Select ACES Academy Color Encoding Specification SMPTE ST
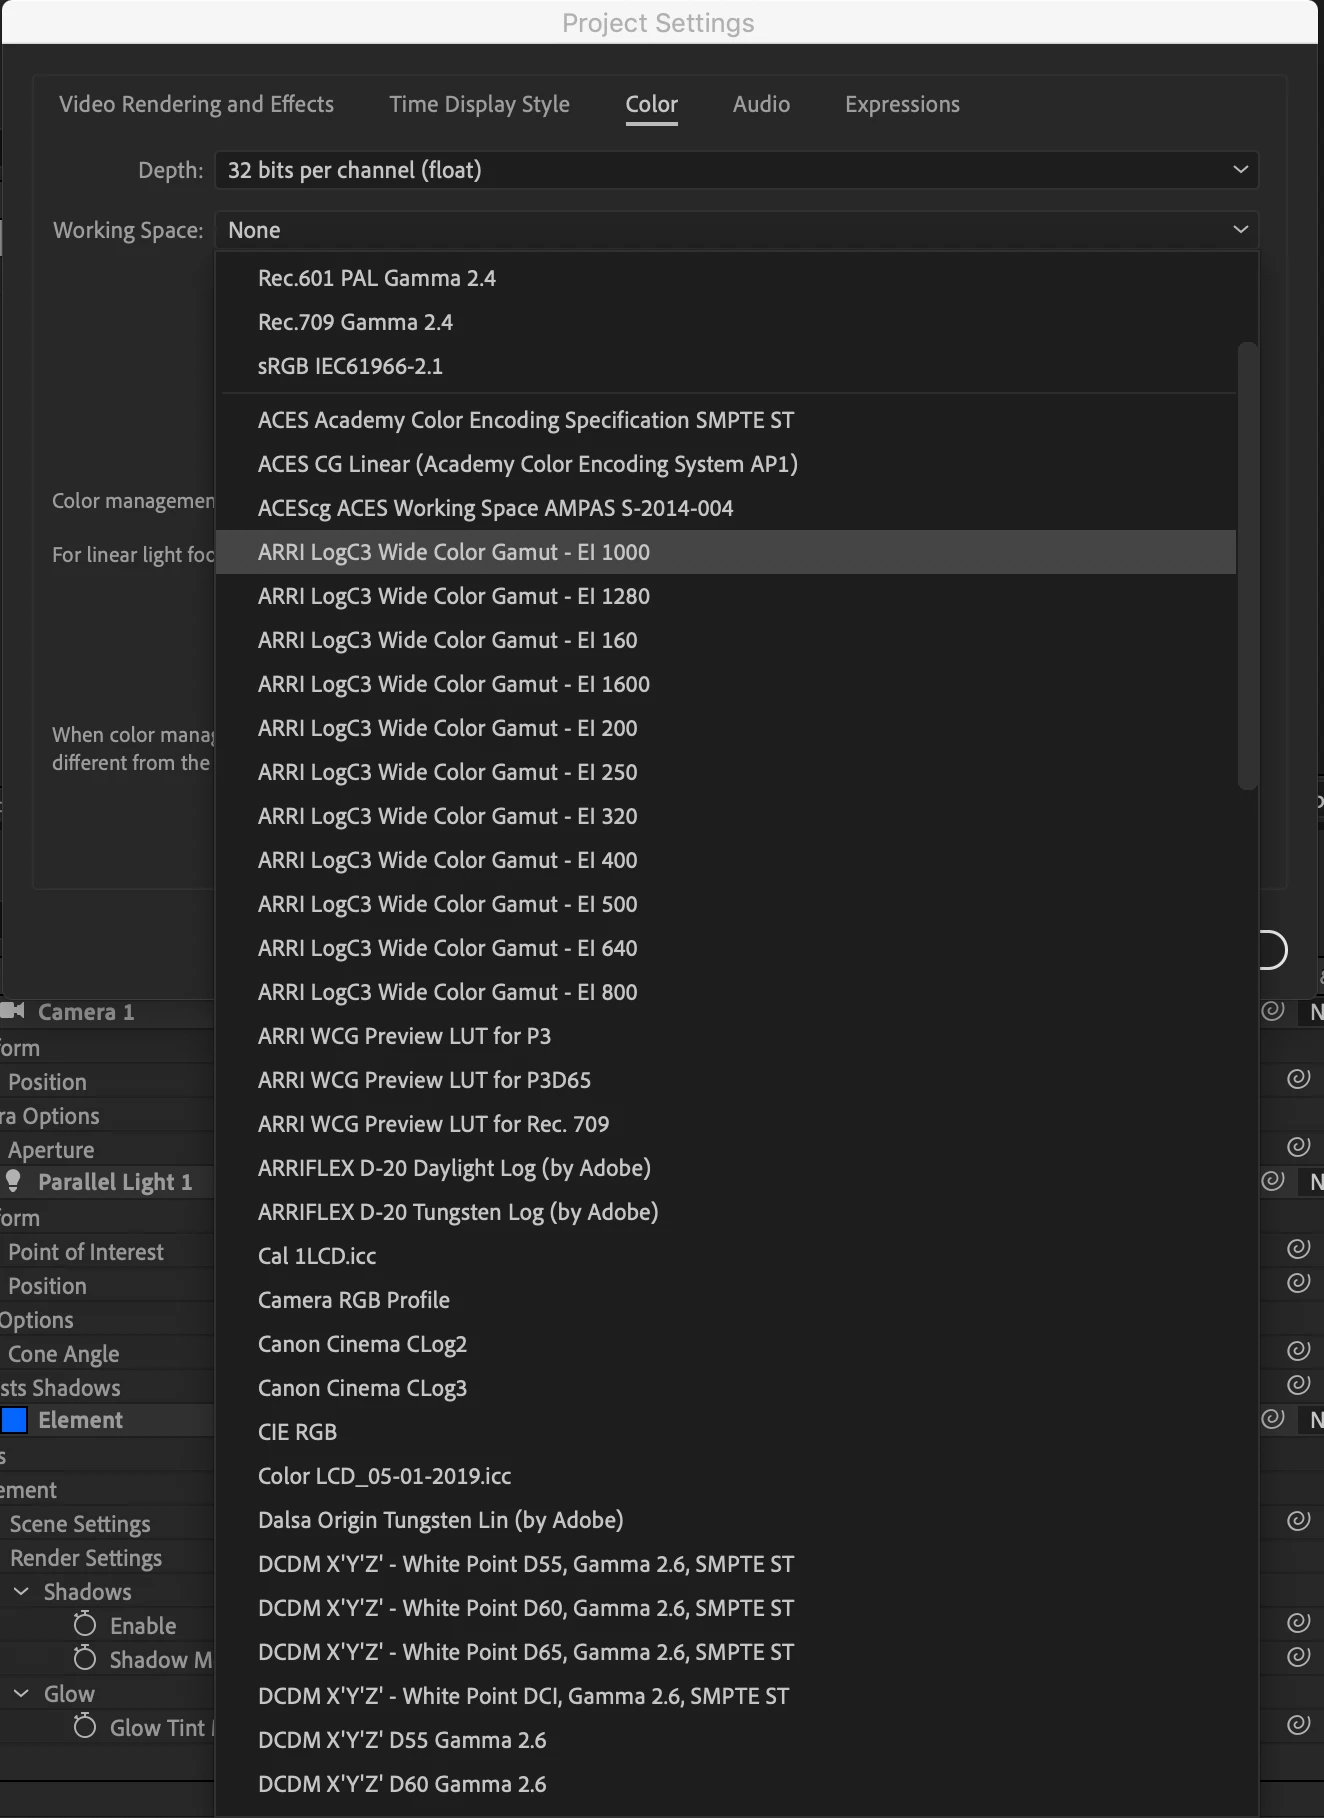 [x=726, y=420]
